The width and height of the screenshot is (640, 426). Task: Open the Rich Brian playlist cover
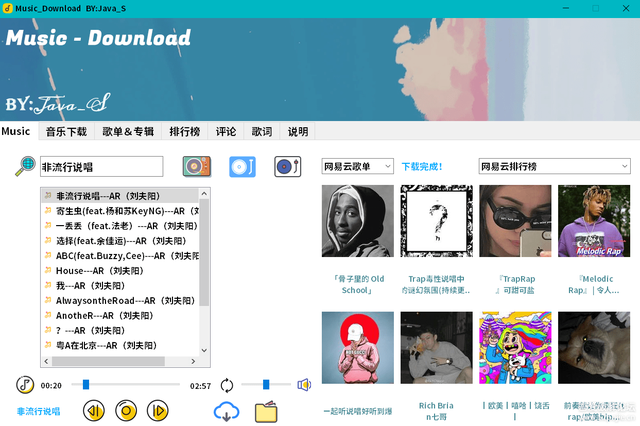(436, 348)
